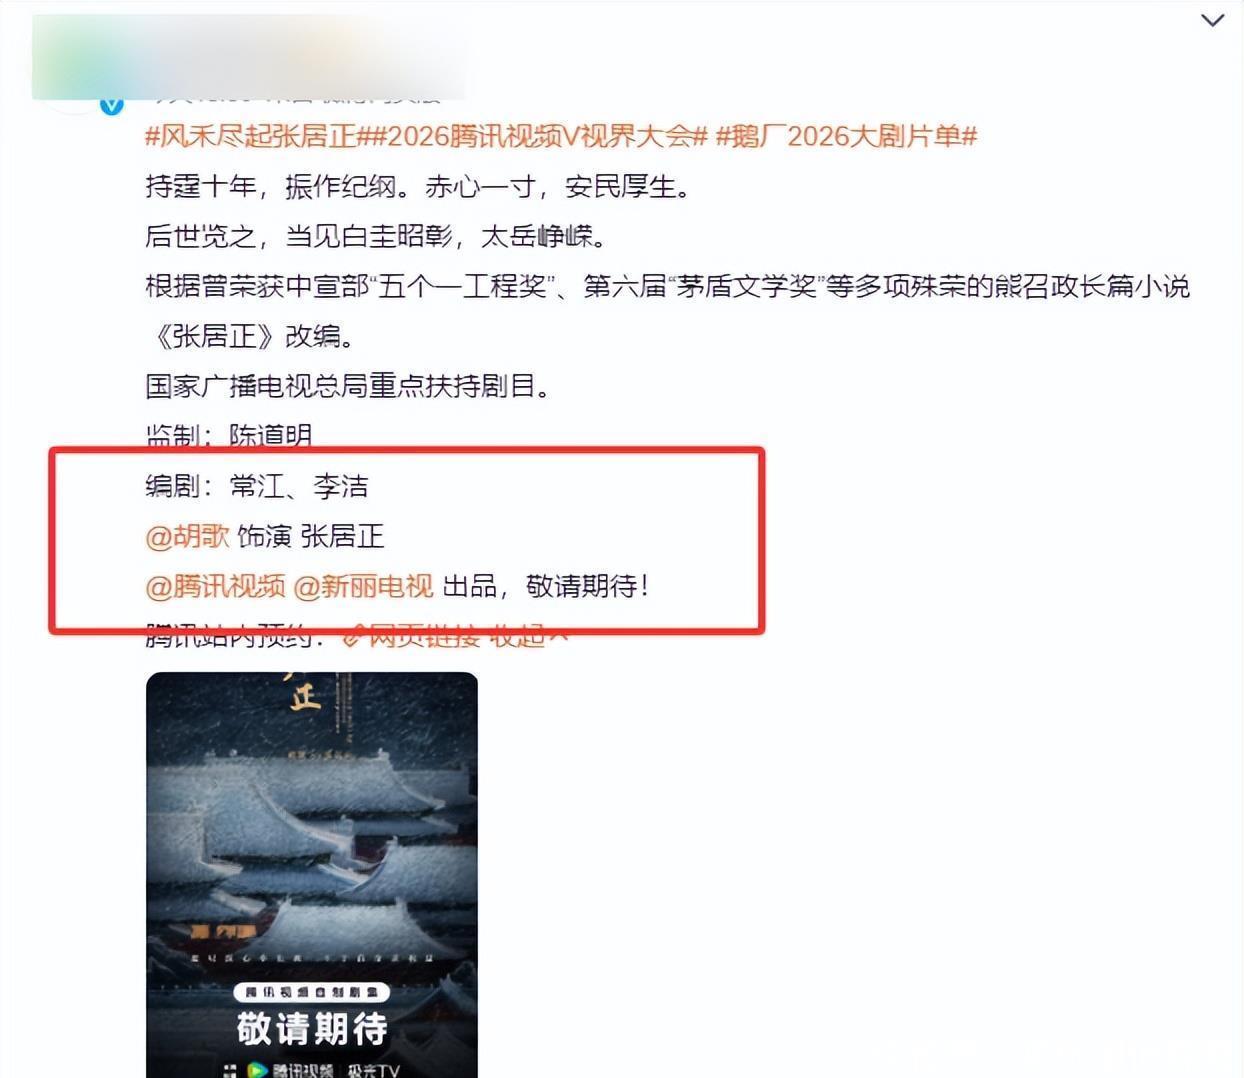Image resolution: width=1244 pixels, height=1078 pixels.
Task: Open the #鹅厂2026大剧片单# hashtag topic
Action: tap(846, 136)
